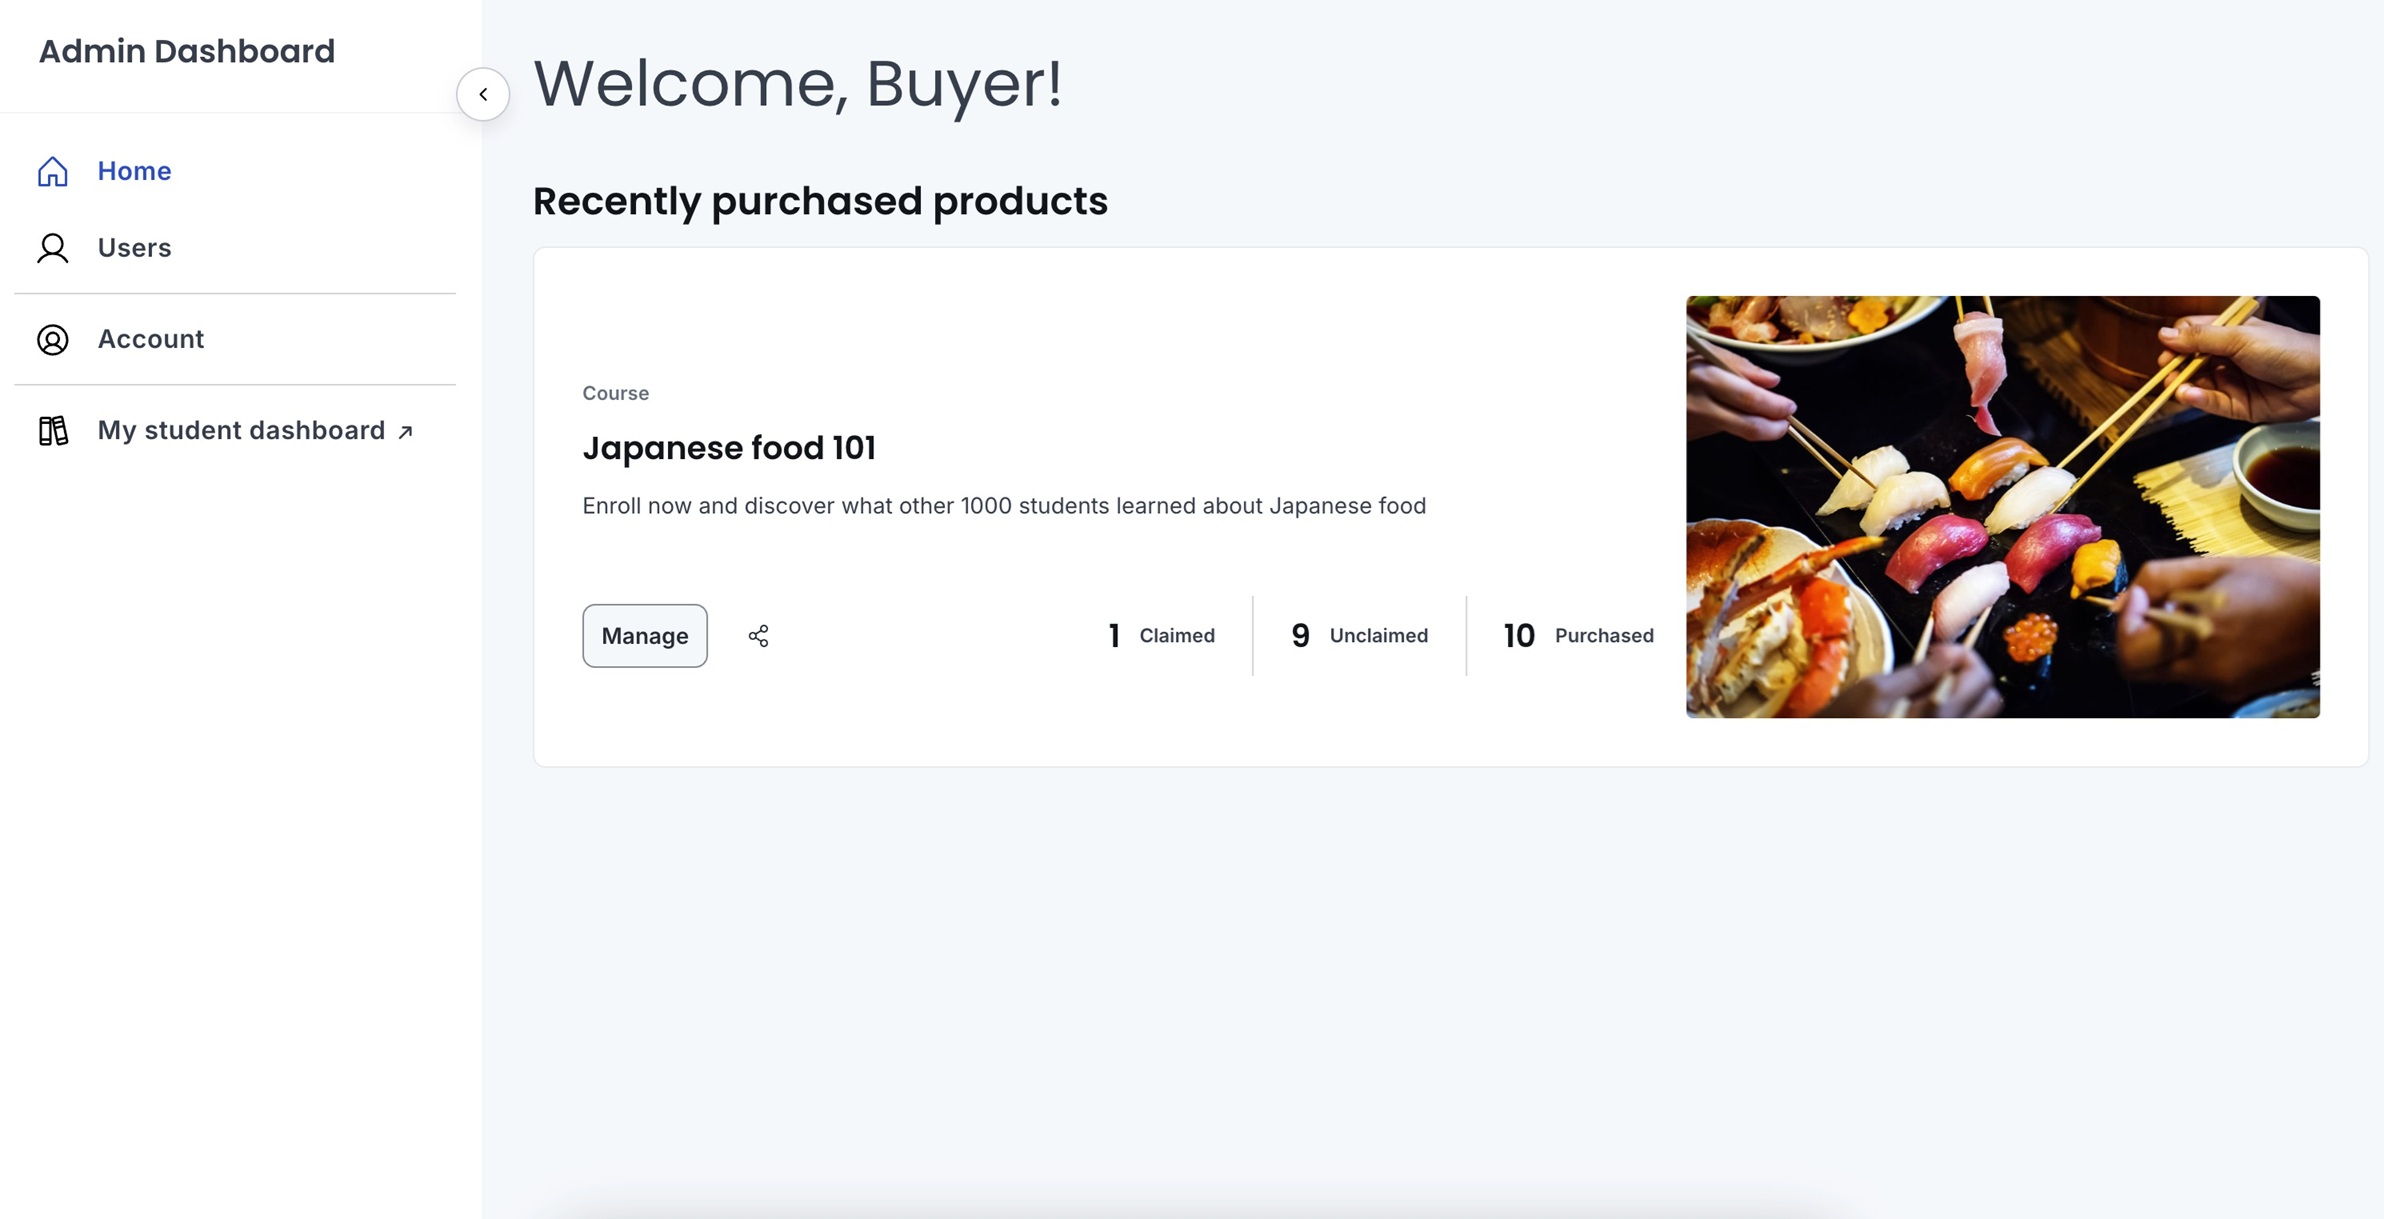2384x1219 pixels.
Task: Click the 1 Claimed statistic
Action: (x=1161, y=636)
